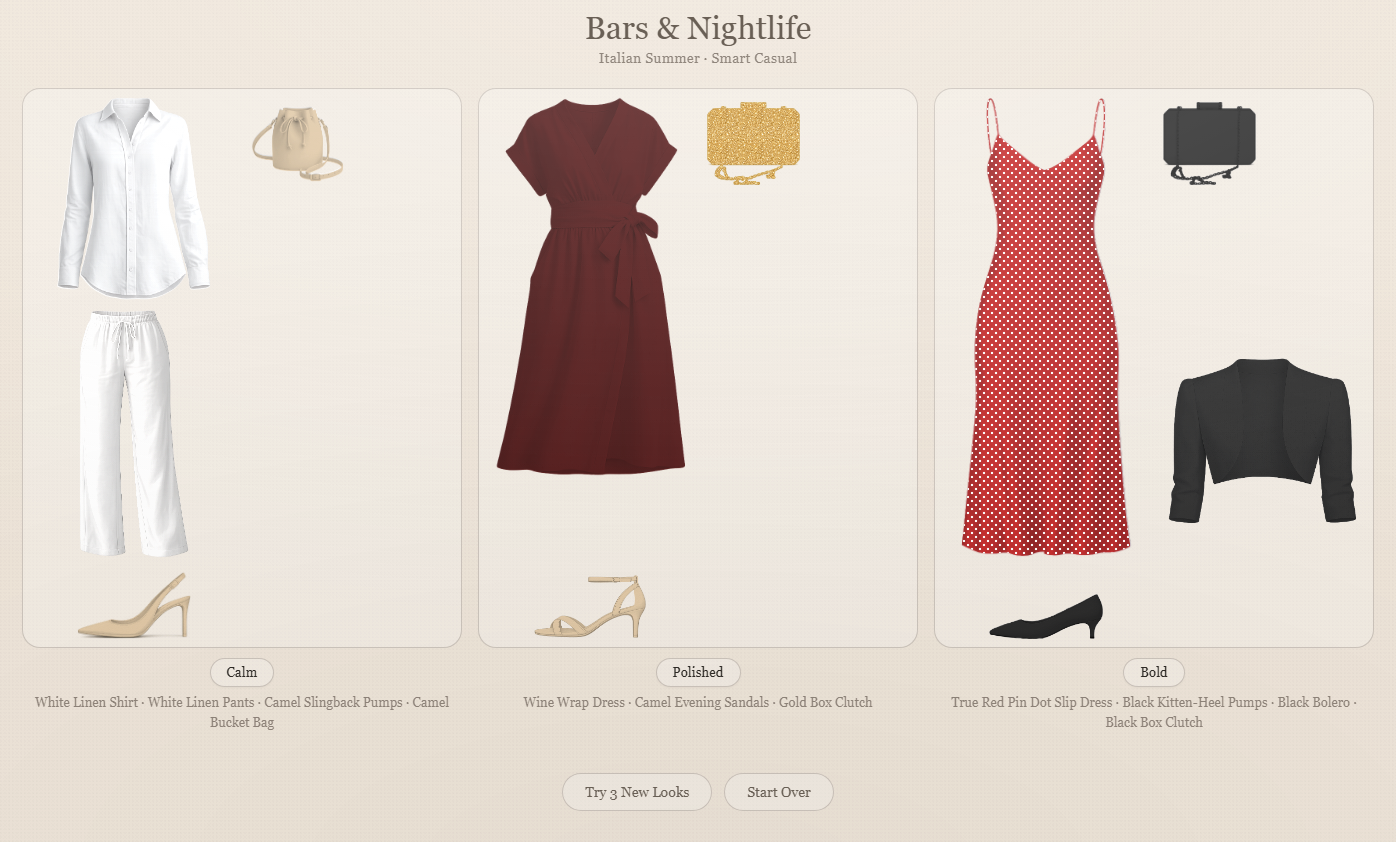Generate outfits with Try 3 New Looks
This screenshot has height=842, width=1396.
[x=637, y=792]
